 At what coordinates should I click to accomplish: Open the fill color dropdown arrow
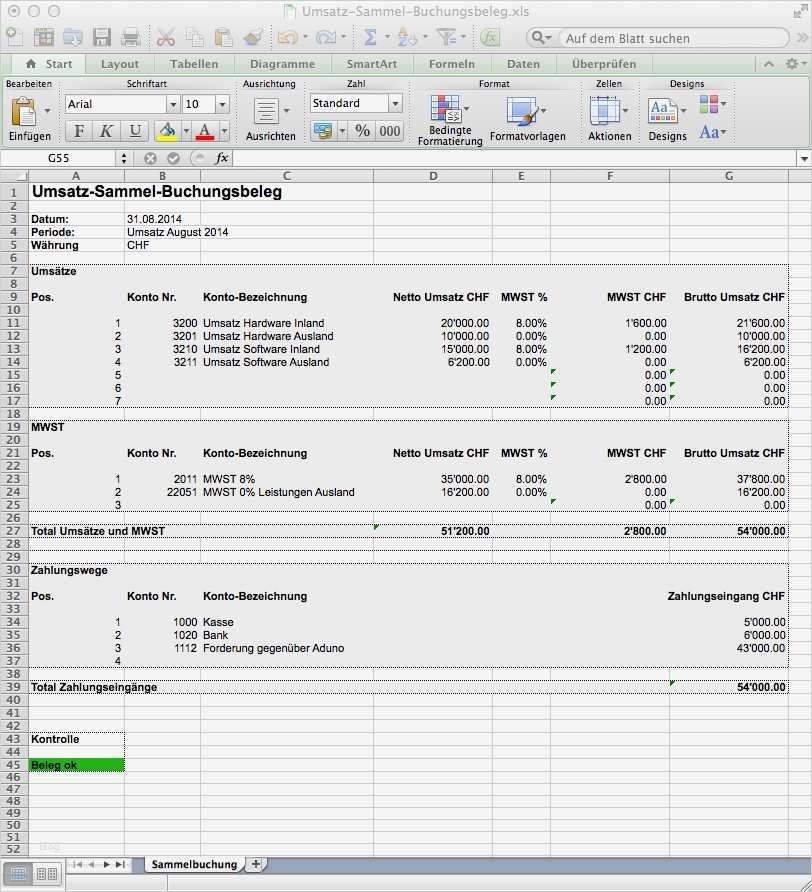(186, 131)
